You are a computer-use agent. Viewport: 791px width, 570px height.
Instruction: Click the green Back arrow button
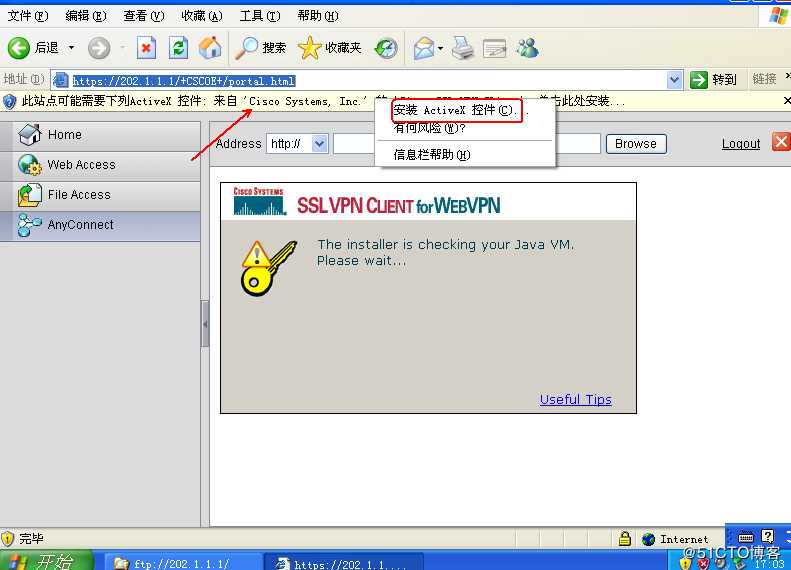pyautogui.click(x=19, y=48)
